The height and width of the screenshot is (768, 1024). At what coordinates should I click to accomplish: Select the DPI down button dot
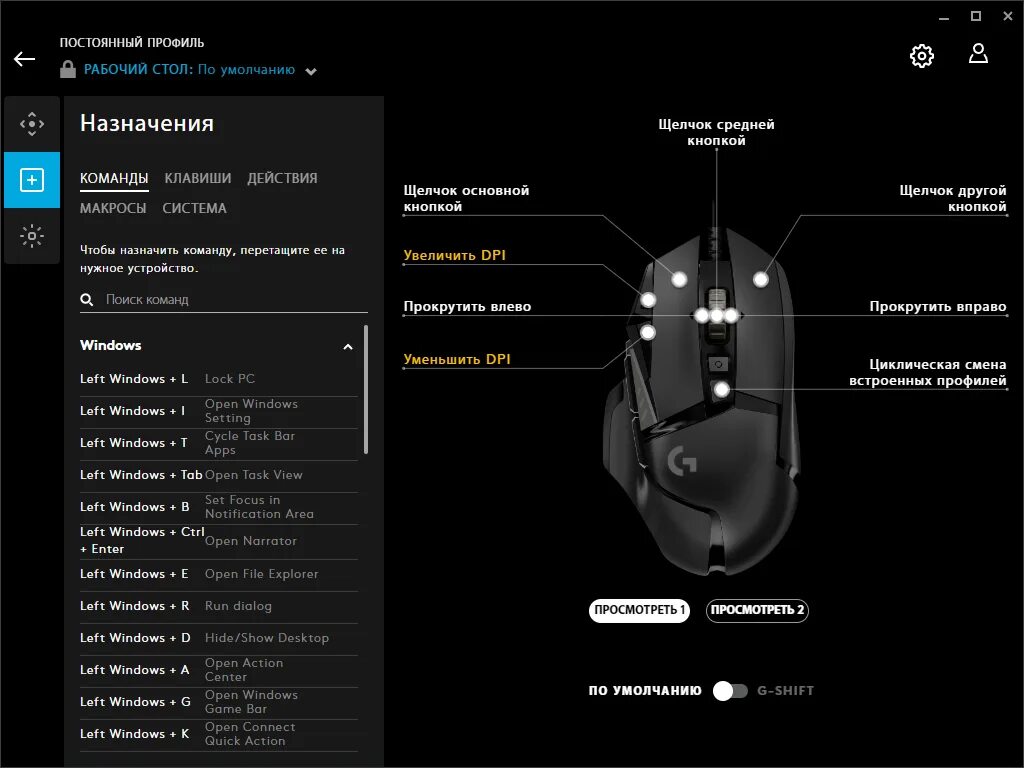(648, 332)
